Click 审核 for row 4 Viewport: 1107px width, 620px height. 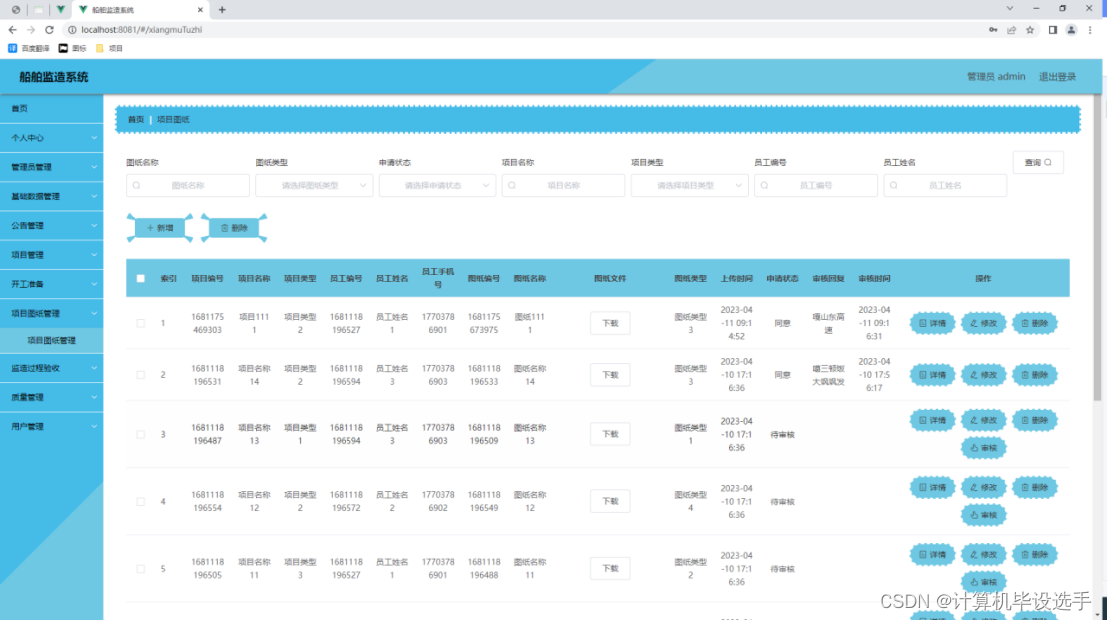[983, 515]
